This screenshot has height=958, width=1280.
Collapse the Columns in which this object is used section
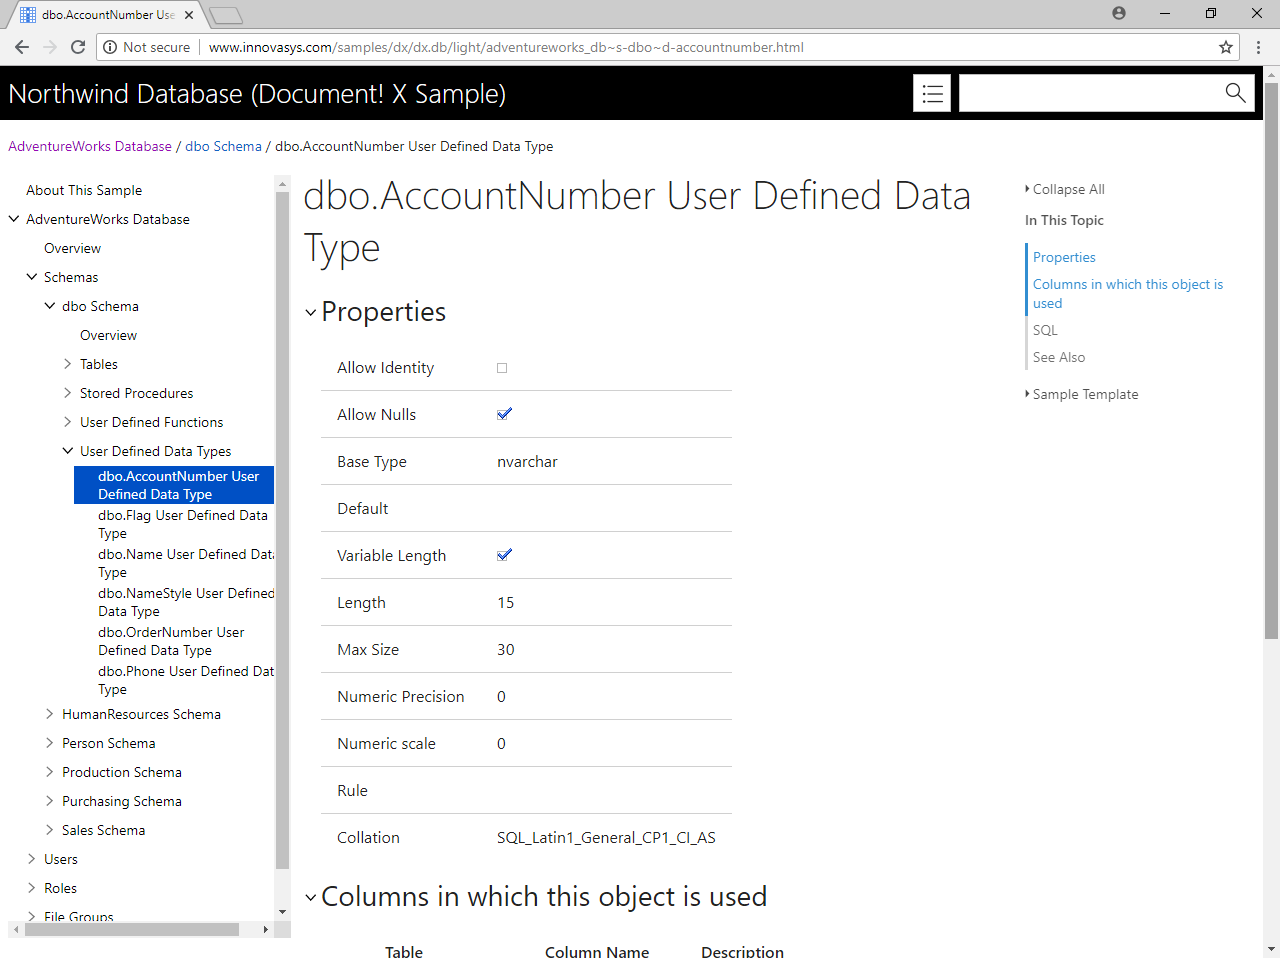pos(310,898)
